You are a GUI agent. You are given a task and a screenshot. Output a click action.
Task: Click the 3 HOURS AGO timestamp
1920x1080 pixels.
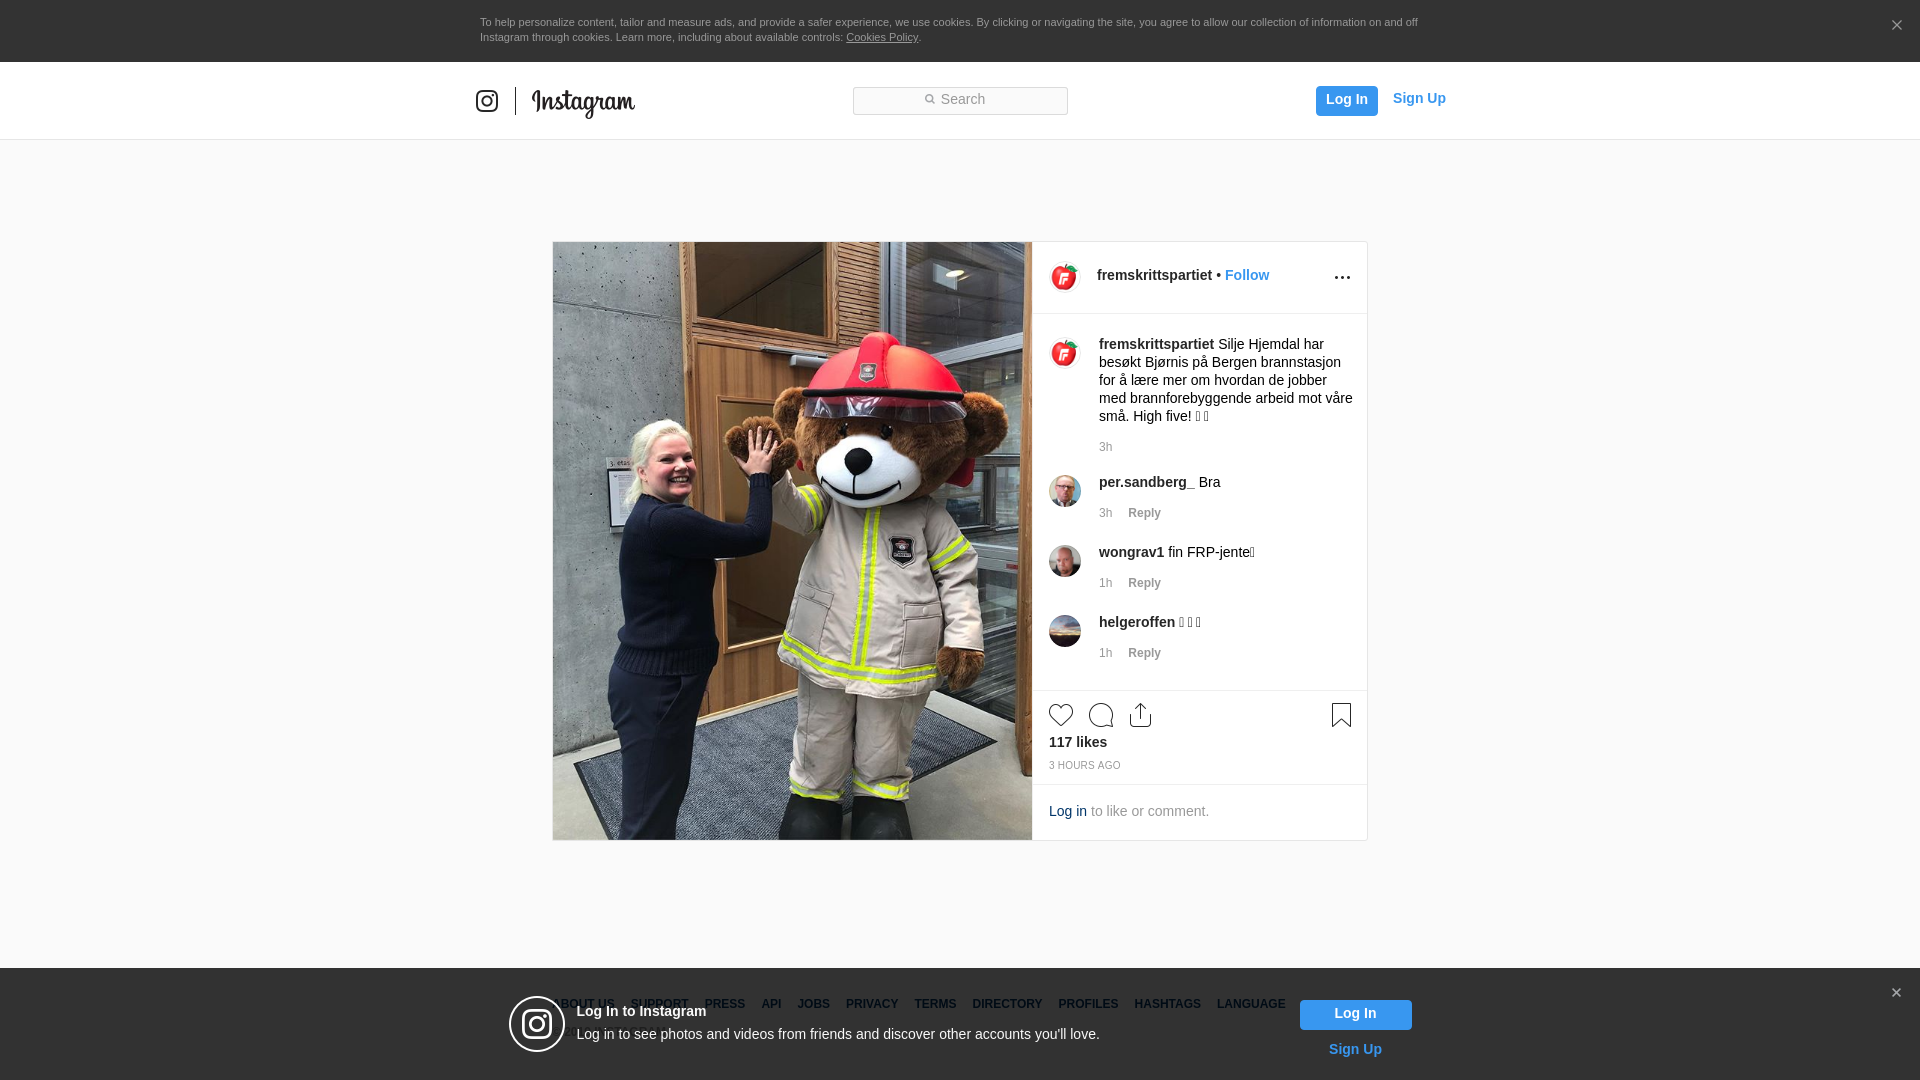[x=1085, y=766]
